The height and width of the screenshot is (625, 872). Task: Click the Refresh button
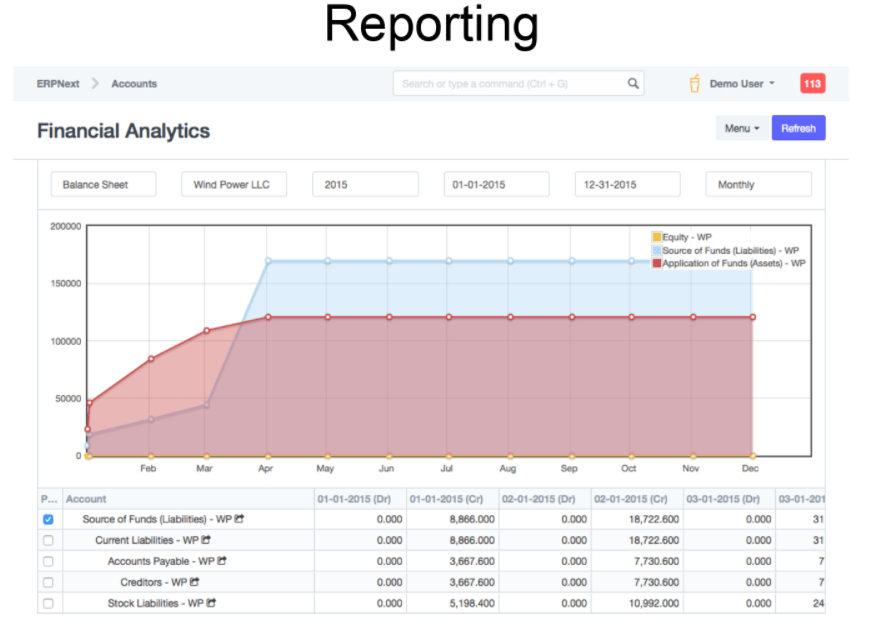(799, 128)
